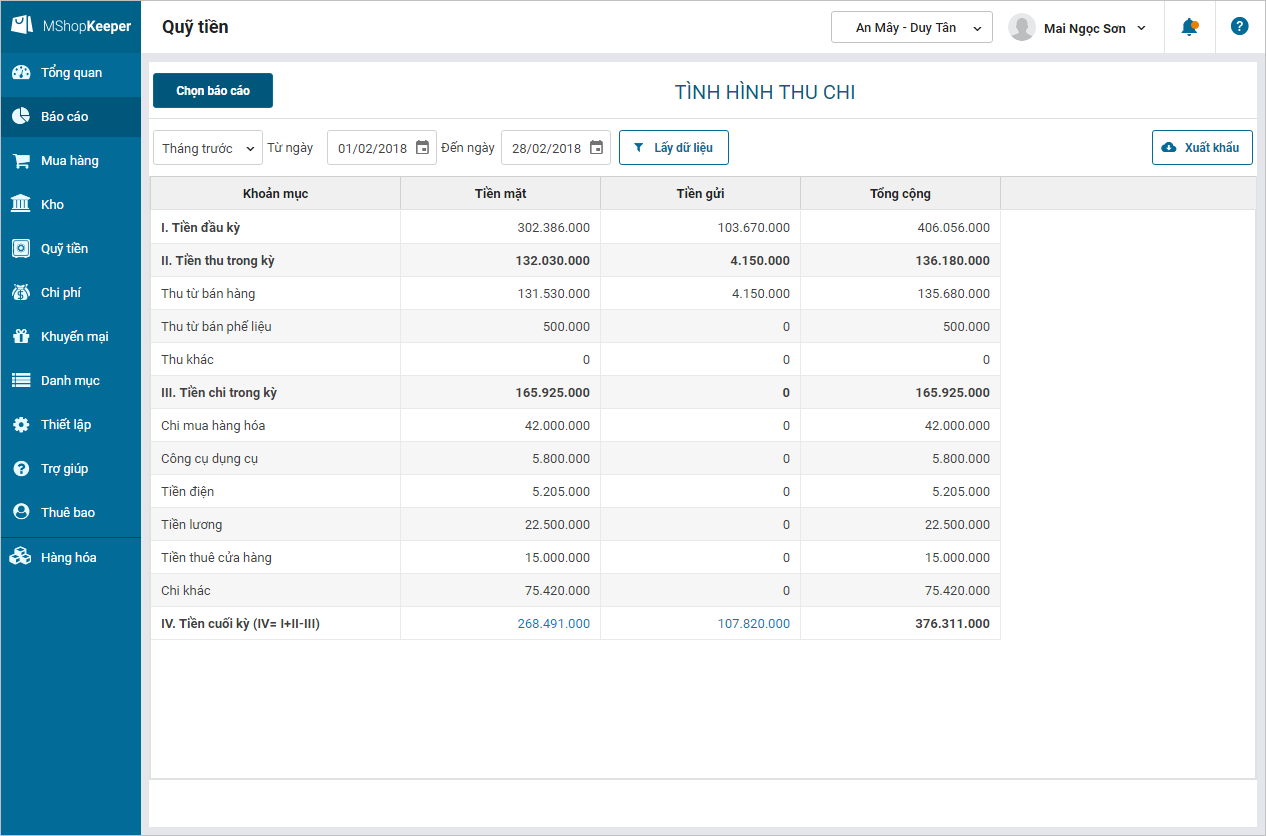Click the Kho warehouse icon

pyautogui.click(x=21, y=205)
